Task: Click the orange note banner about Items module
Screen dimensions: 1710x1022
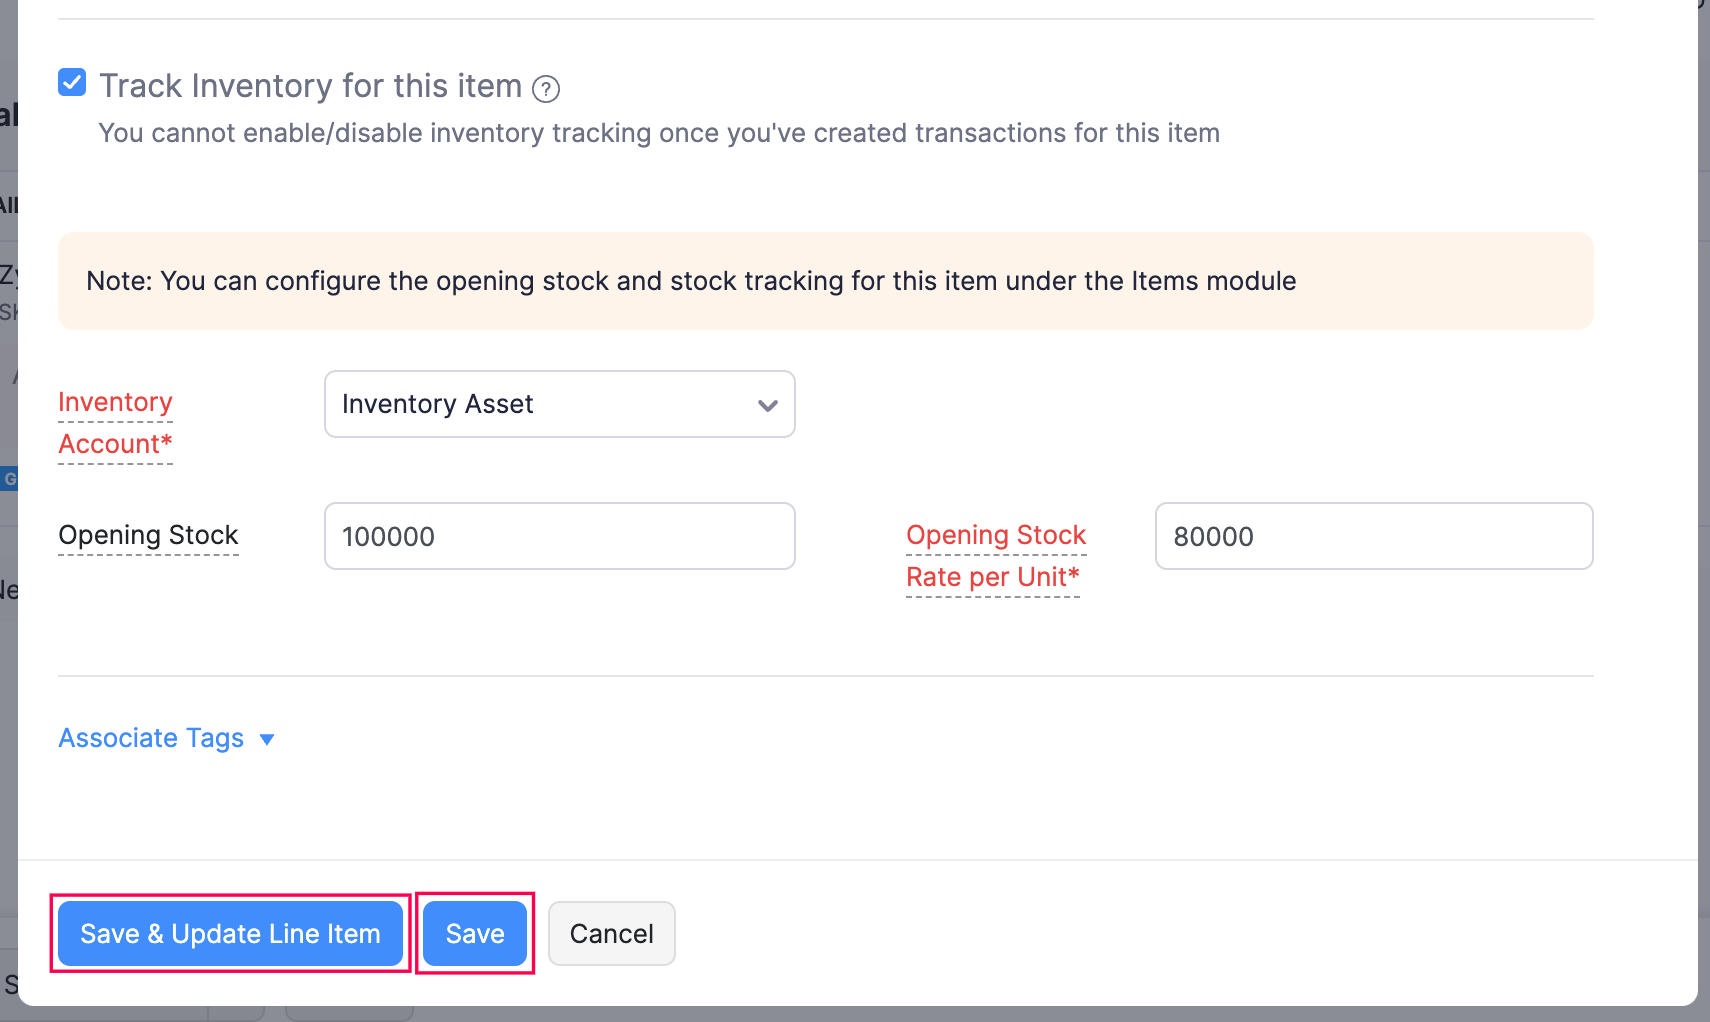Action: [x=825, y=281]
